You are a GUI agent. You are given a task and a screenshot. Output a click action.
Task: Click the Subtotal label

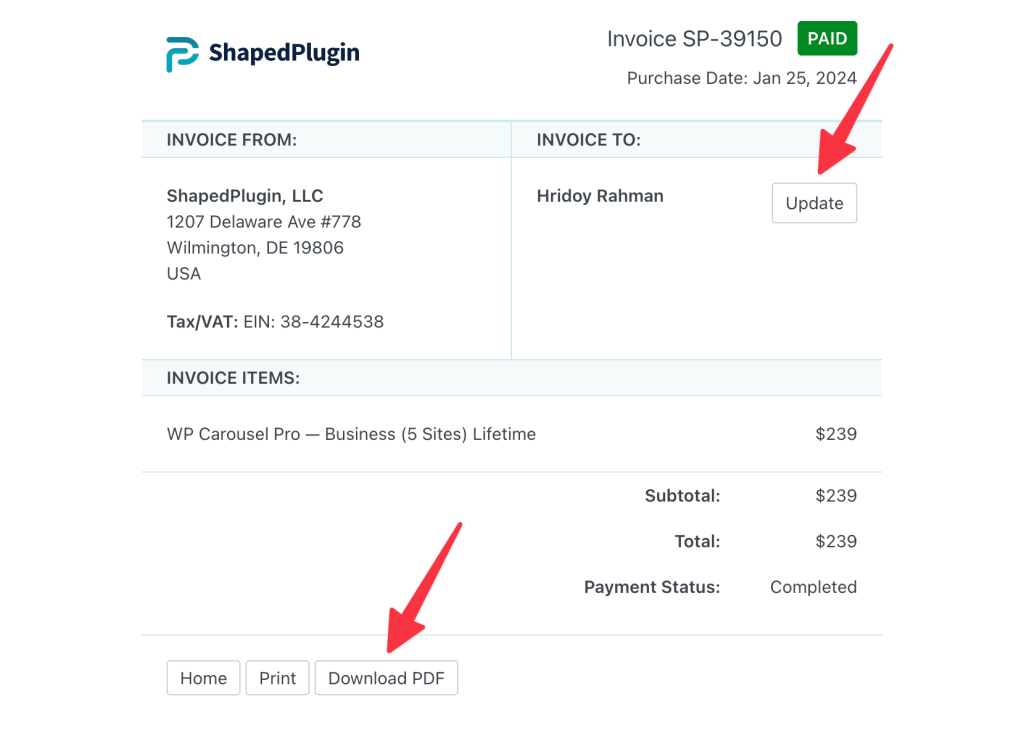[x=682, y=496]
